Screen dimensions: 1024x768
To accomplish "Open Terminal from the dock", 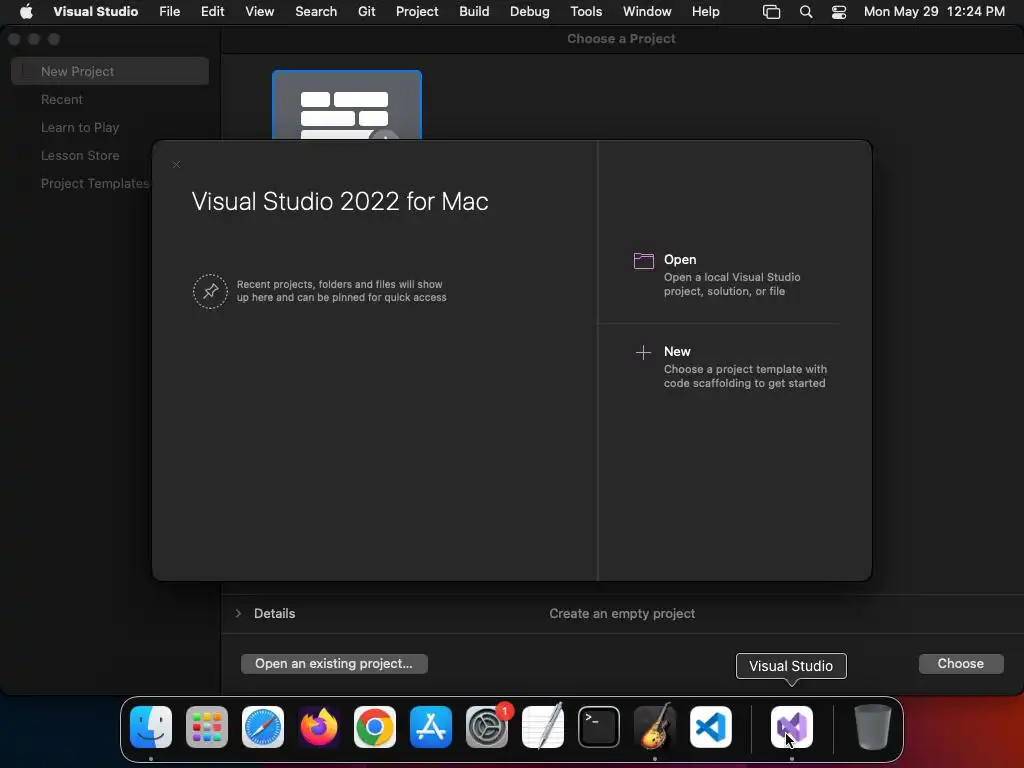I will 599,727.
